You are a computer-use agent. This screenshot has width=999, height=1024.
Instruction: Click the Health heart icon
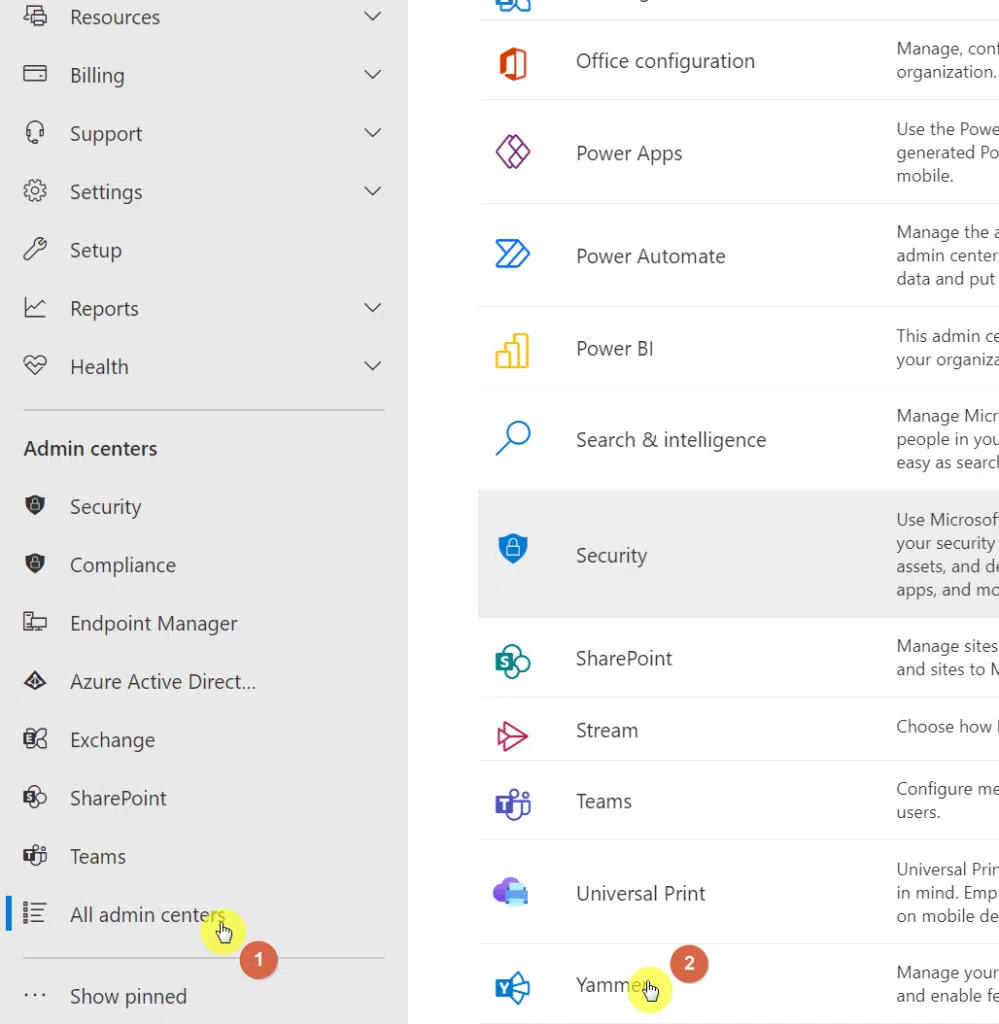(x=35, y=364)
